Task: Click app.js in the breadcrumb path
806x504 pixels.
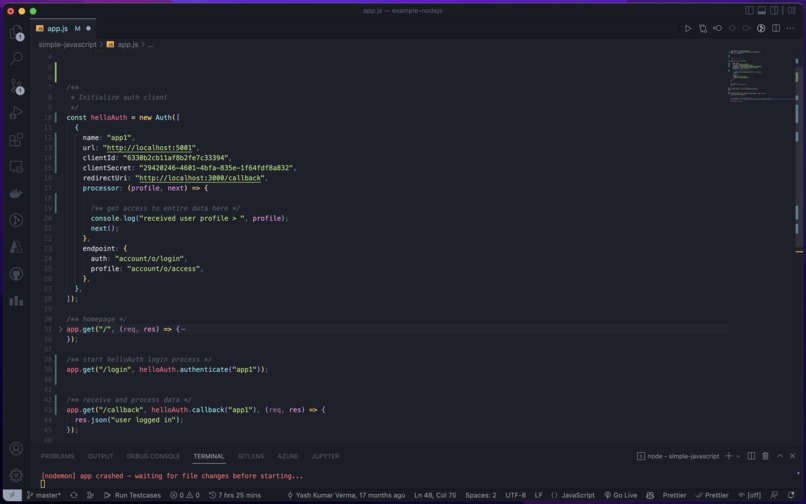Action: pos(127,45)
